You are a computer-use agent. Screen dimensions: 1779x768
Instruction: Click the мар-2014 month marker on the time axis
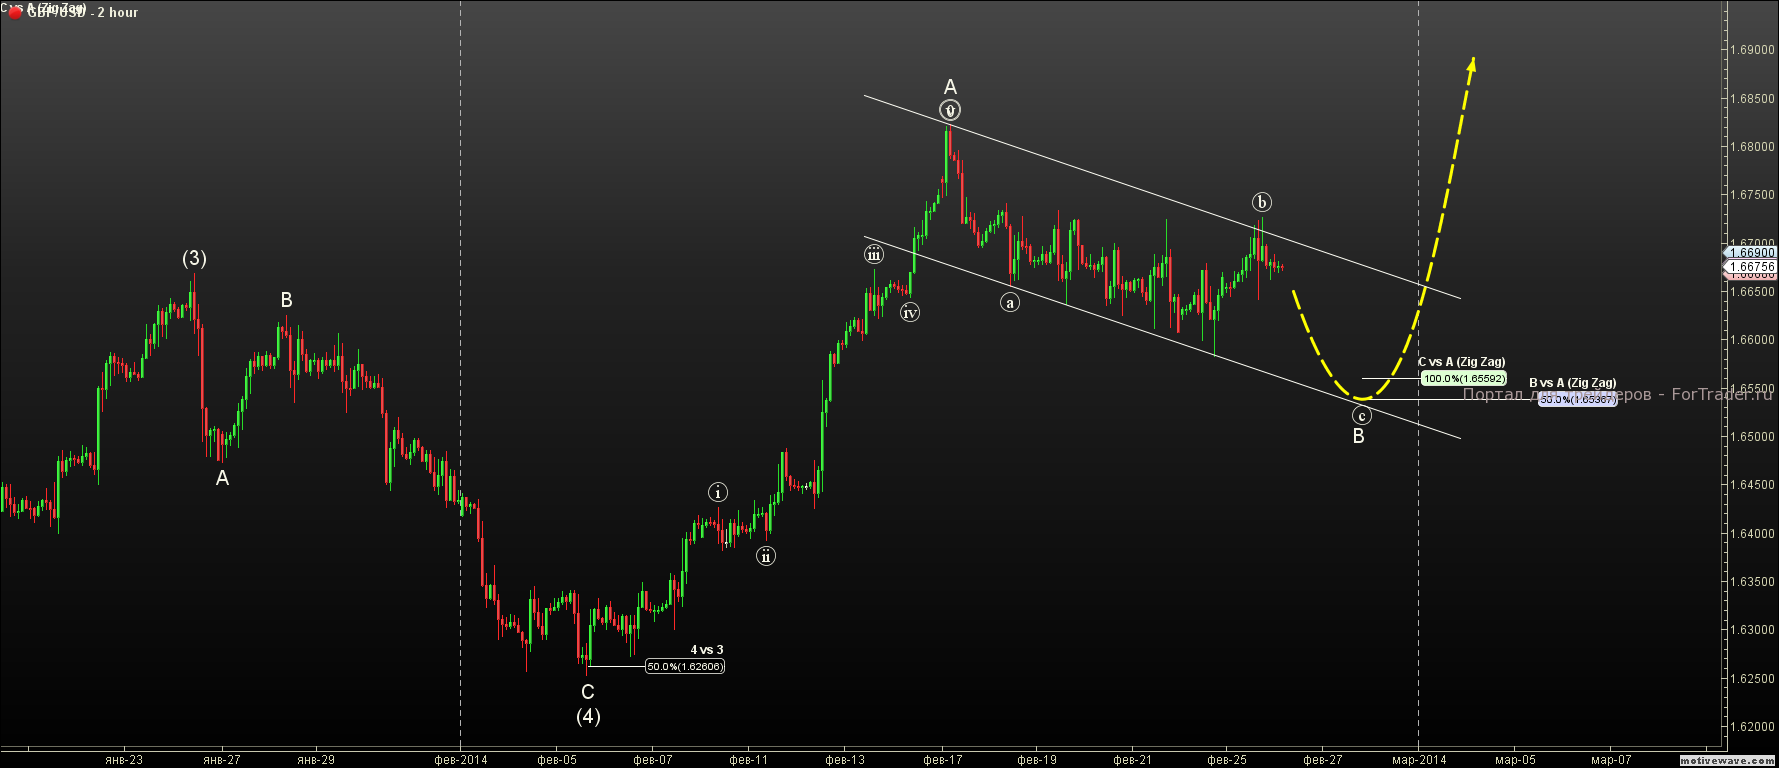click(x=1418, y=760)
